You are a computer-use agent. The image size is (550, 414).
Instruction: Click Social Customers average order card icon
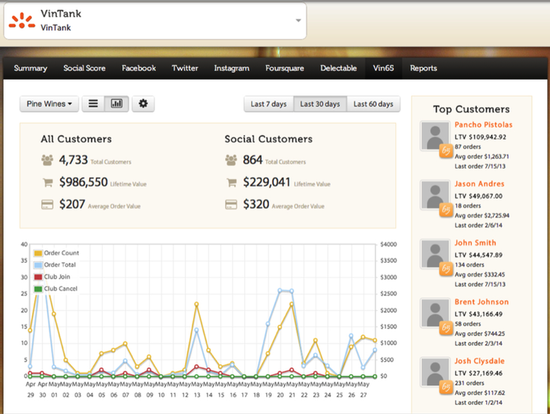[231, 205]
